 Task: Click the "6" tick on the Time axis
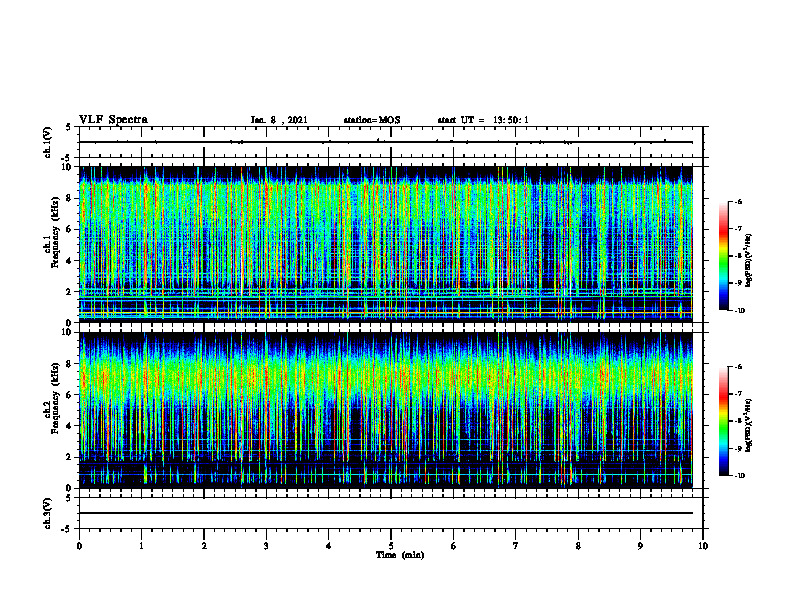point(454,546)
